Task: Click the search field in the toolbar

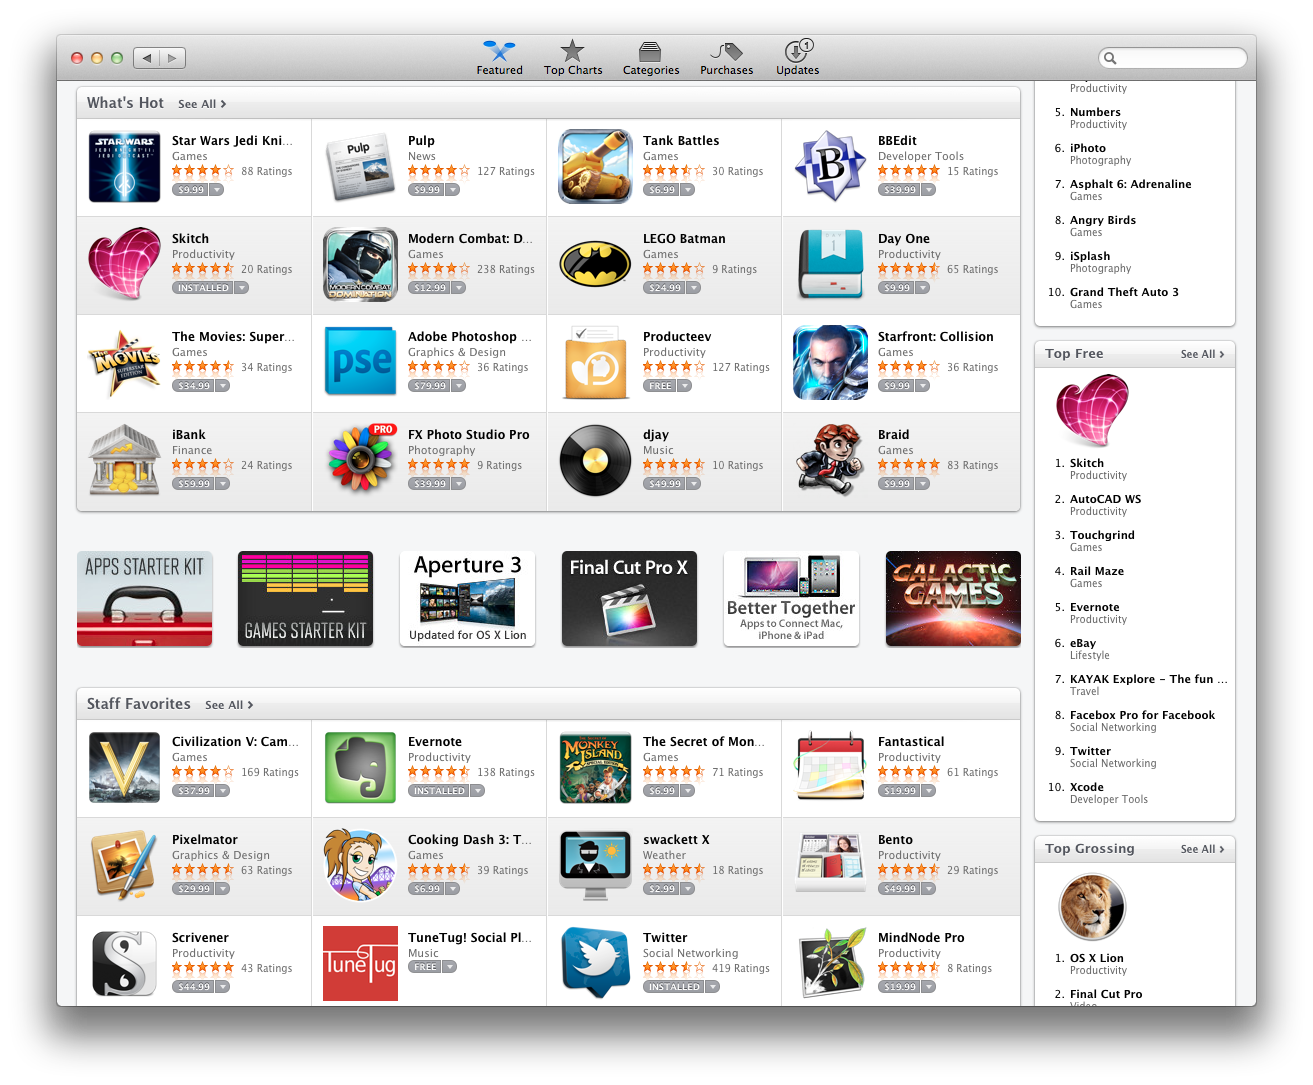Action: [1173, 58]
